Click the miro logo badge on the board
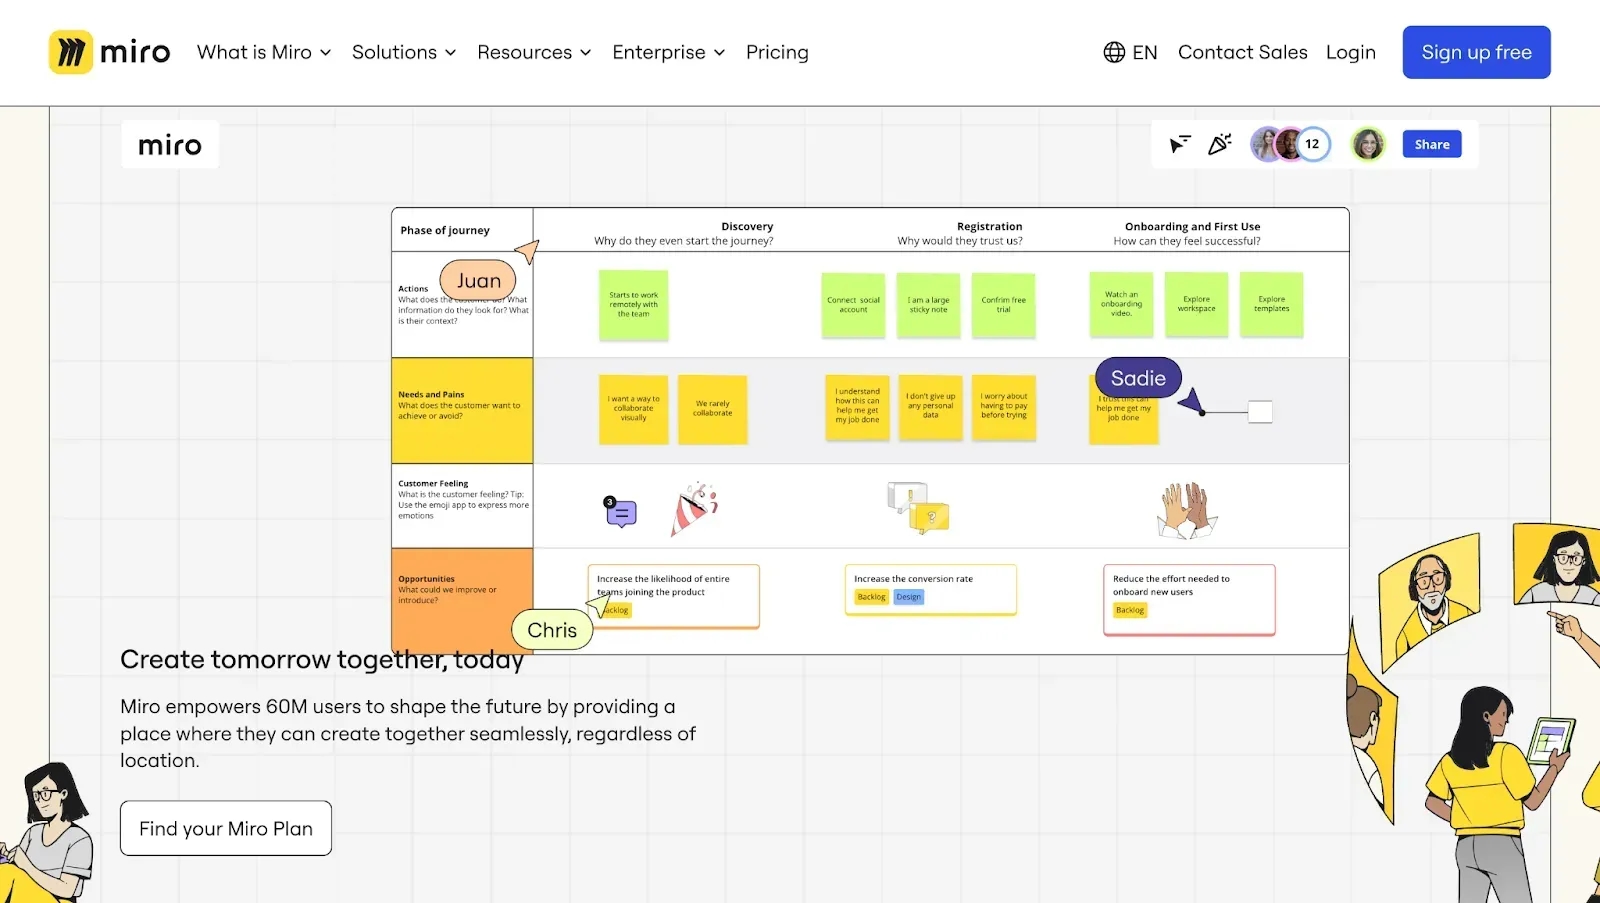 pos(170,145)
